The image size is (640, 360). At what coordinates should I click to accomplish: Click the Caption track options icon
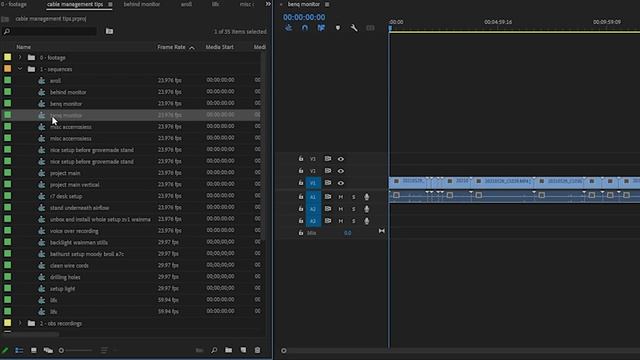370,28
